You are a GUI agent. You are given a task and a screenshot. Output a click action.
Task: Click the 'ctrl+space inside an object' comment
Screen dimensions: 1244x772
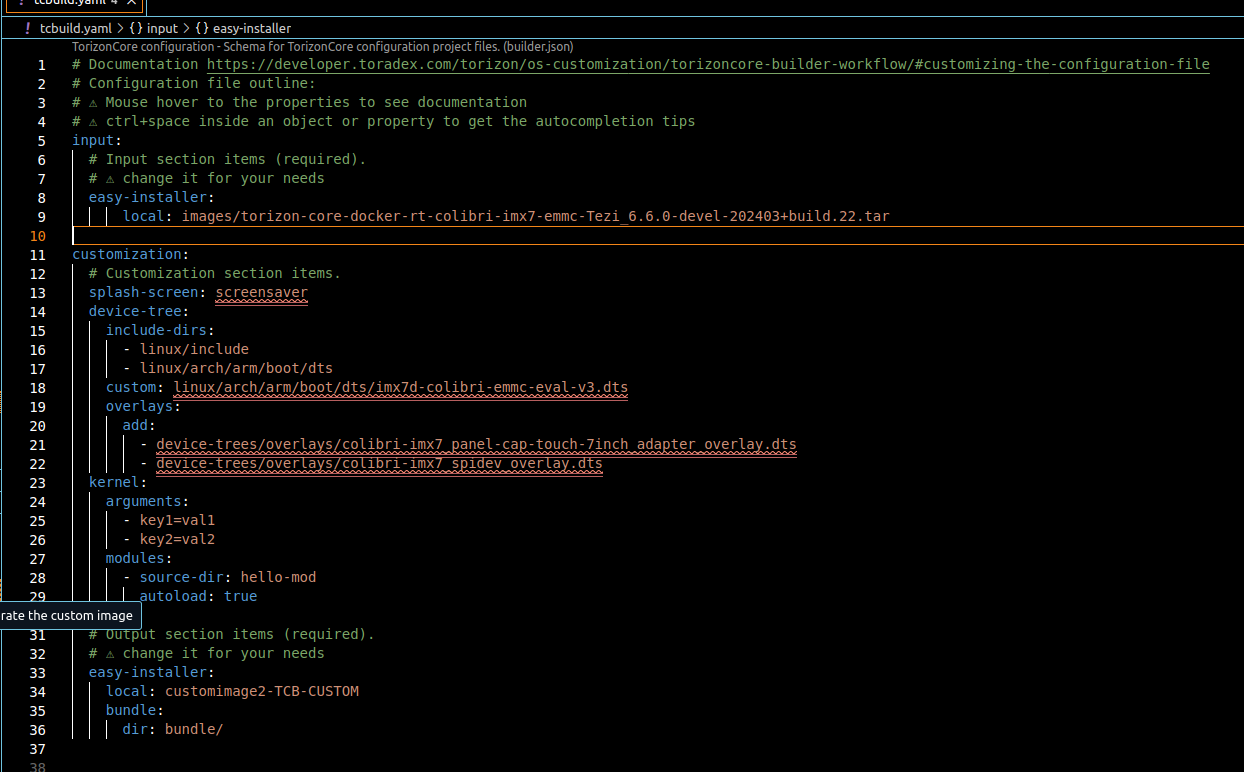(383, 121)
